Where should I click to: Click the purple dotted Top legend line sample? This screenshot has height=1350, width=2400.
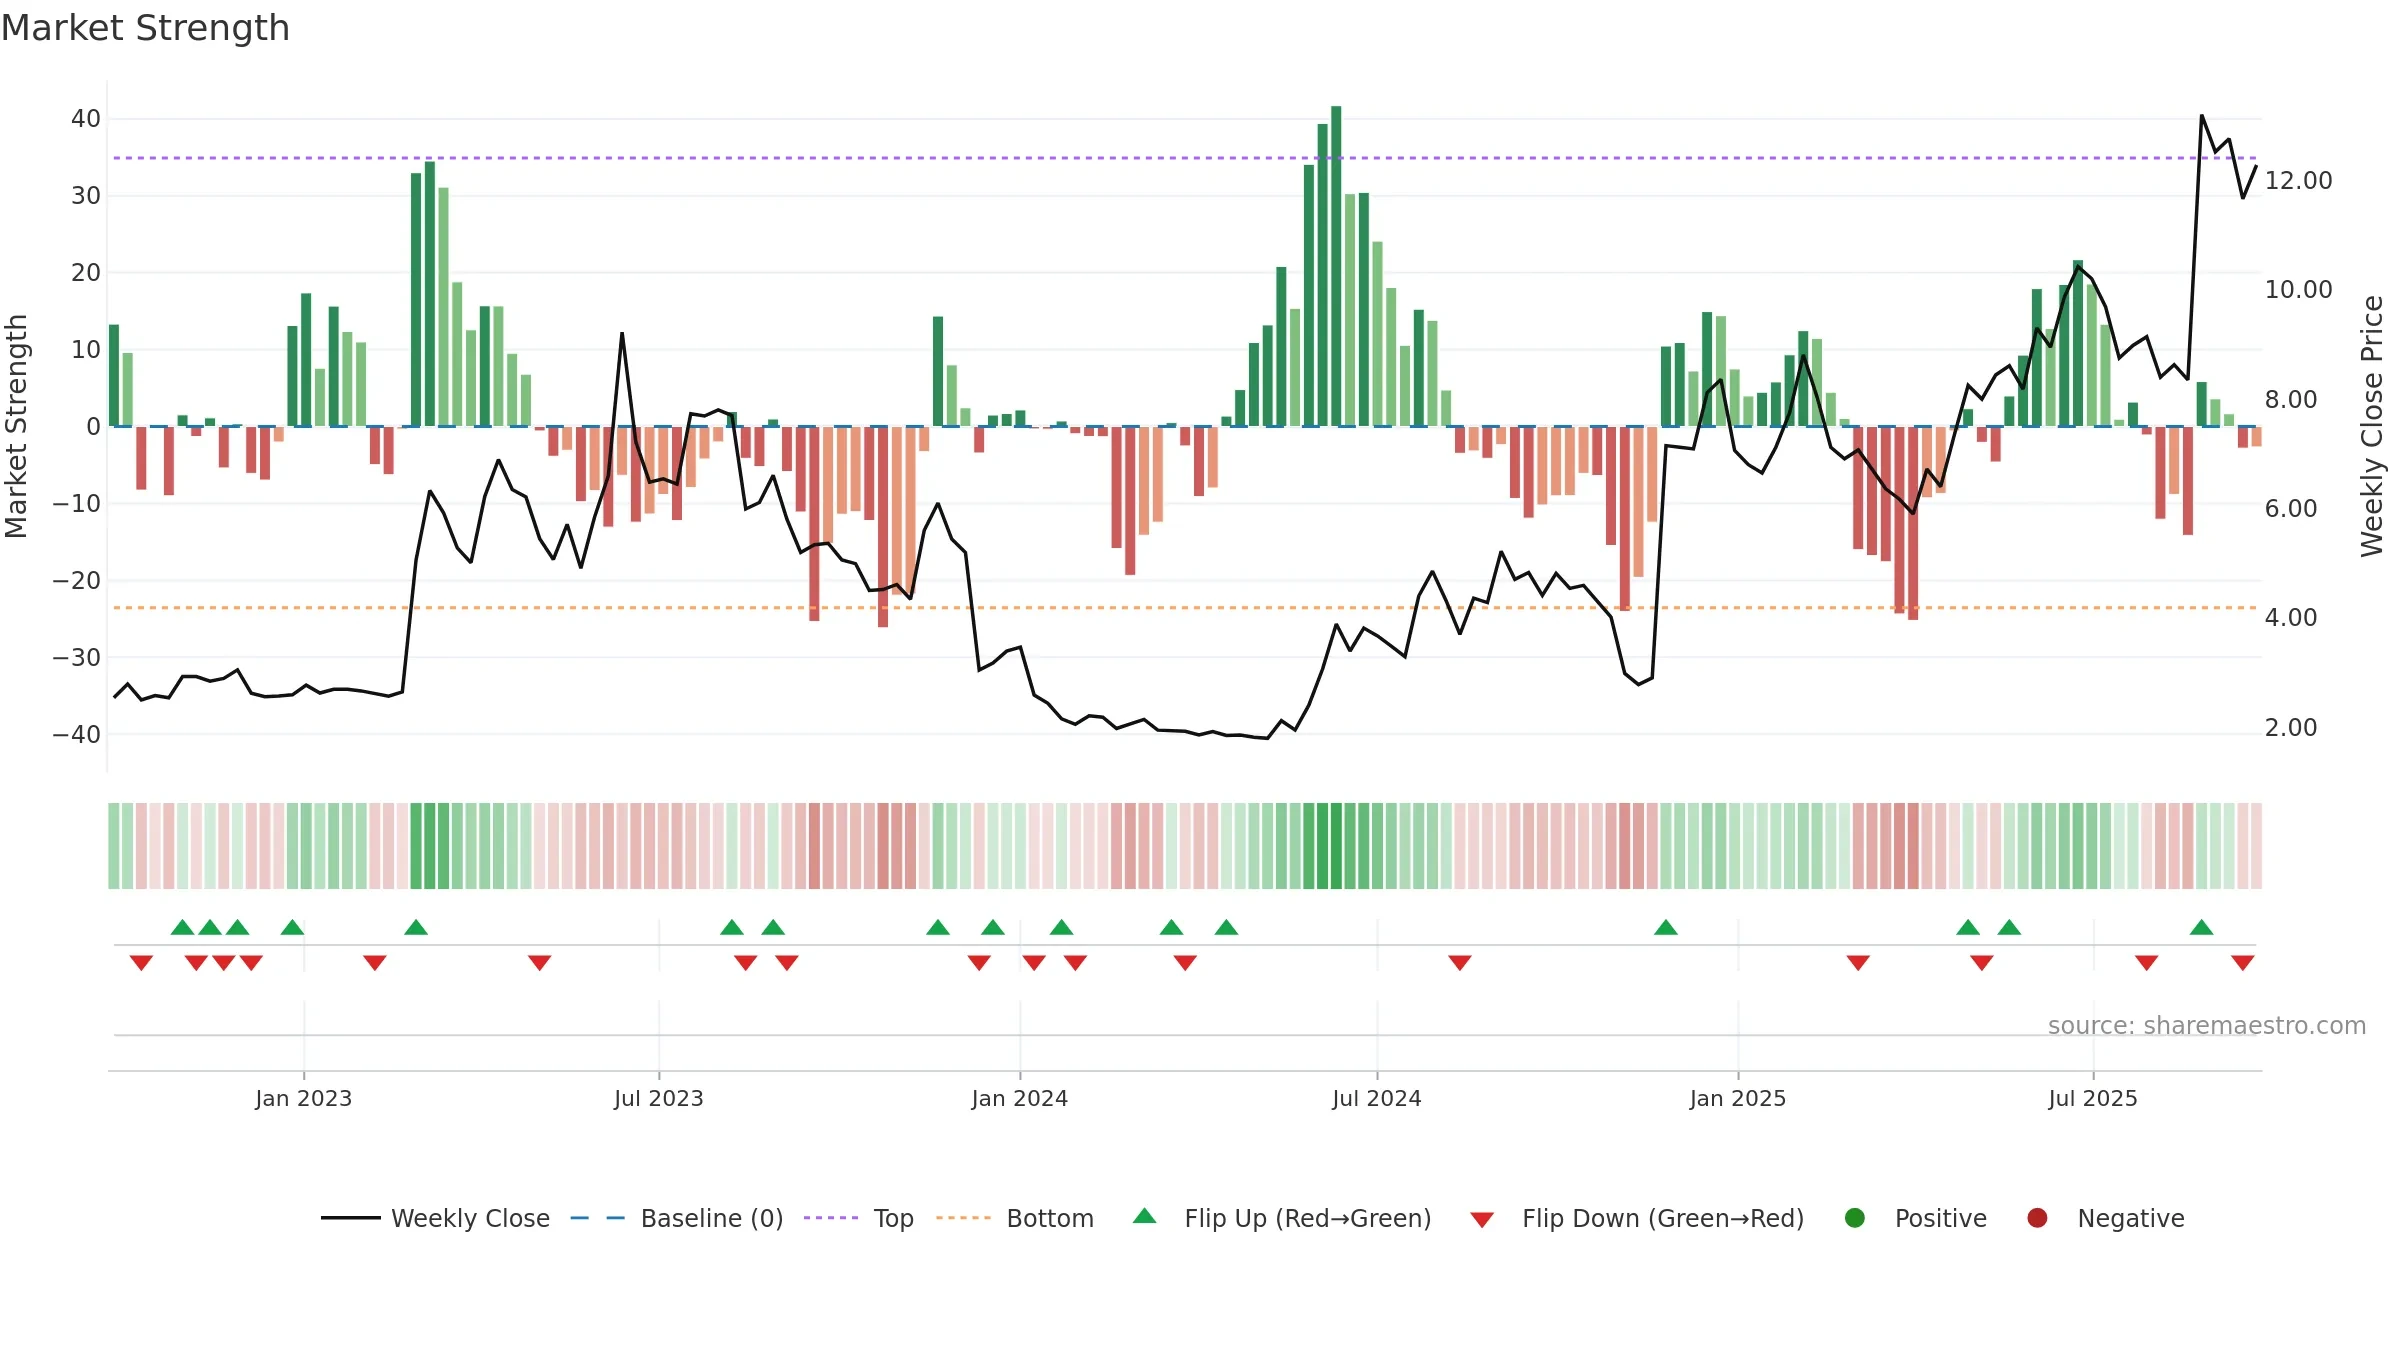(831, 1218)
